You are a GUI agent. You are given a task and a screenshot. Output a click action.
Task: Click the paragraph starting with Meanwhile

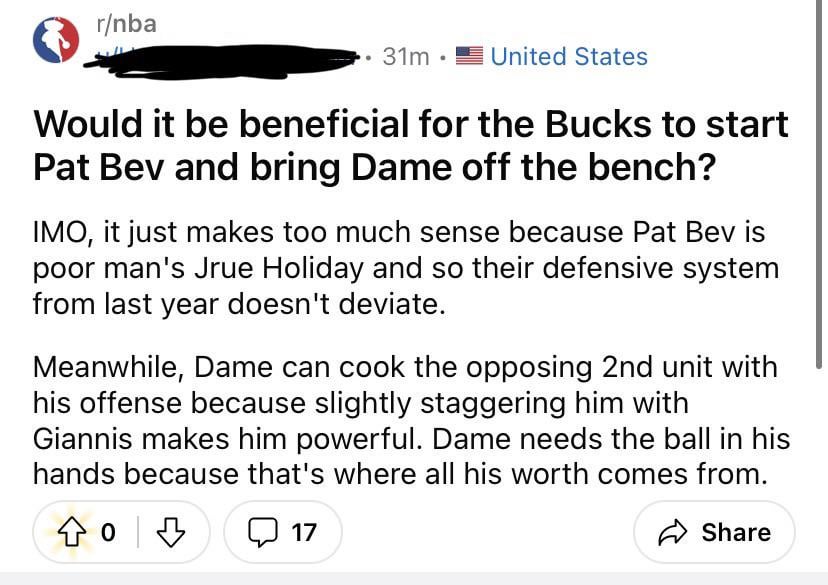[411, 420]
